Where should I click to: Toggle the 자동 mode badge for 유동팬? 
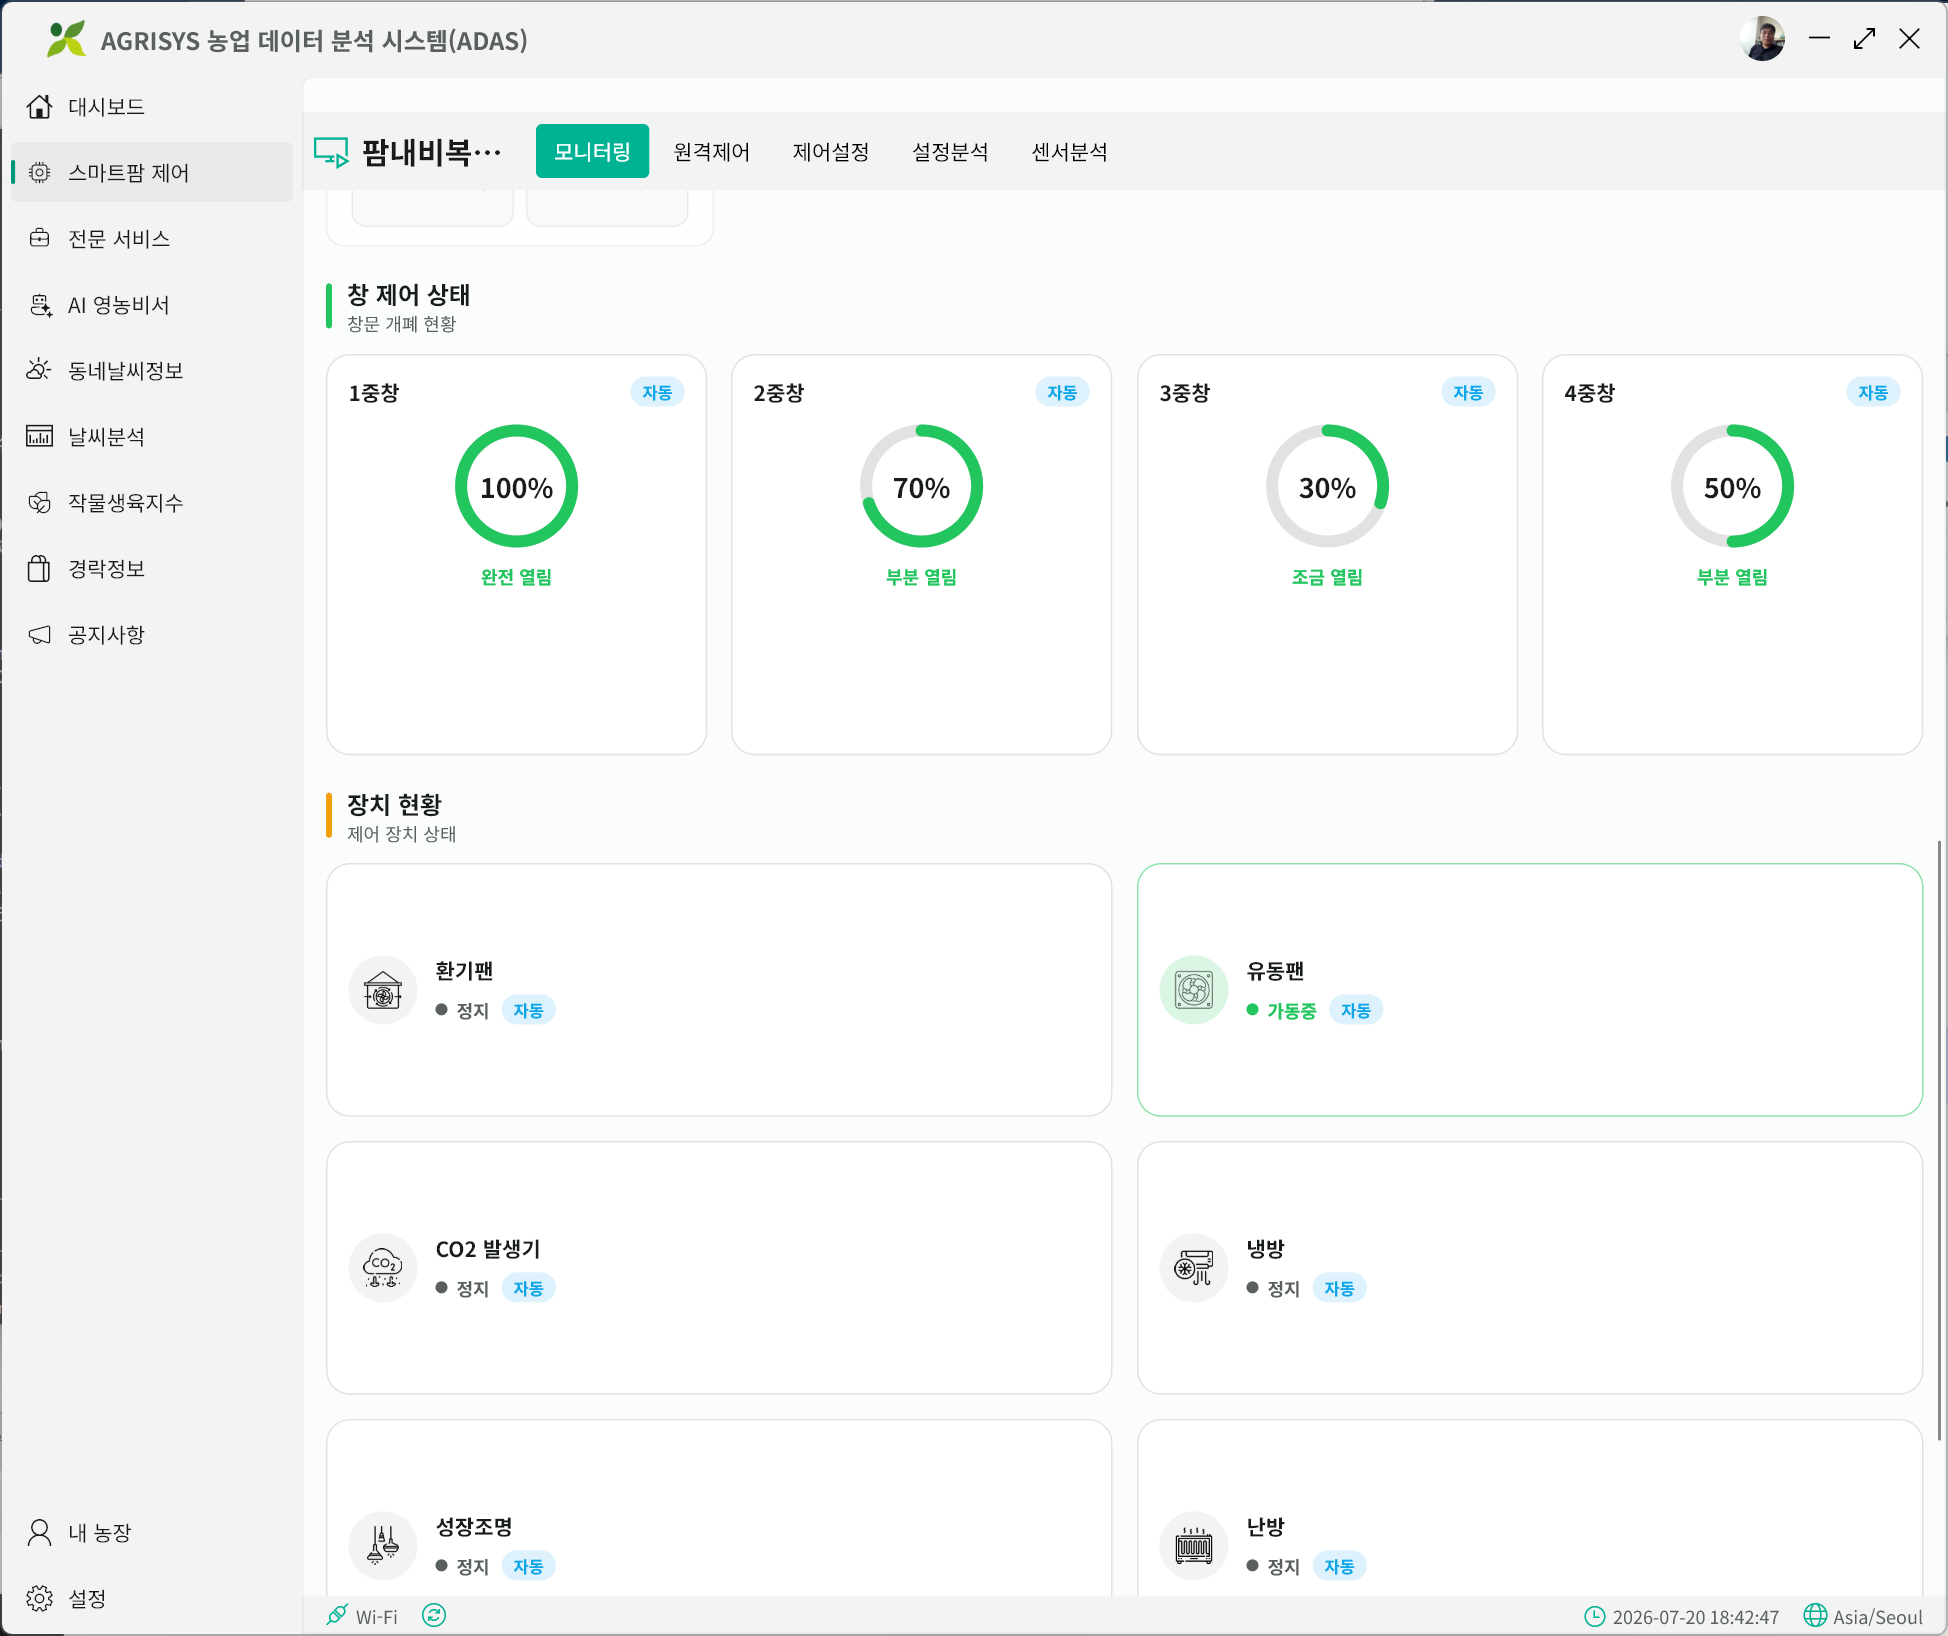(x=1356, y=1010)
